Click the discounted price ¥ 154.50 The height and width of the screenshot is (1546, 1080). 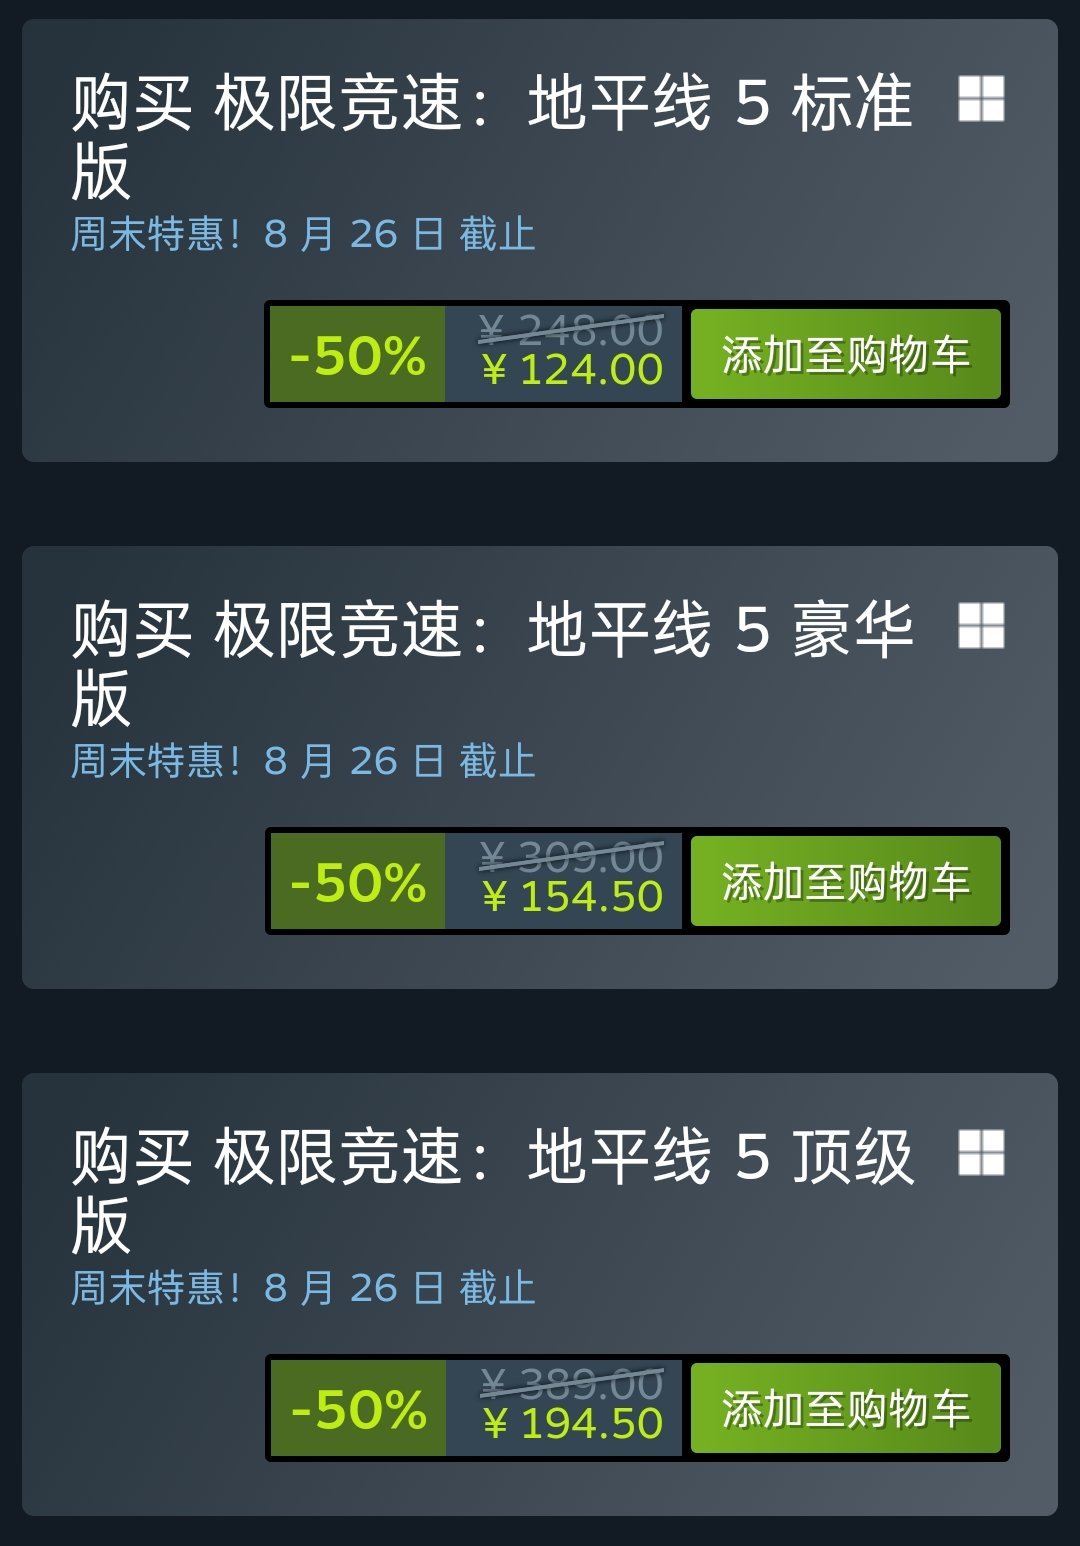(572, 897)
